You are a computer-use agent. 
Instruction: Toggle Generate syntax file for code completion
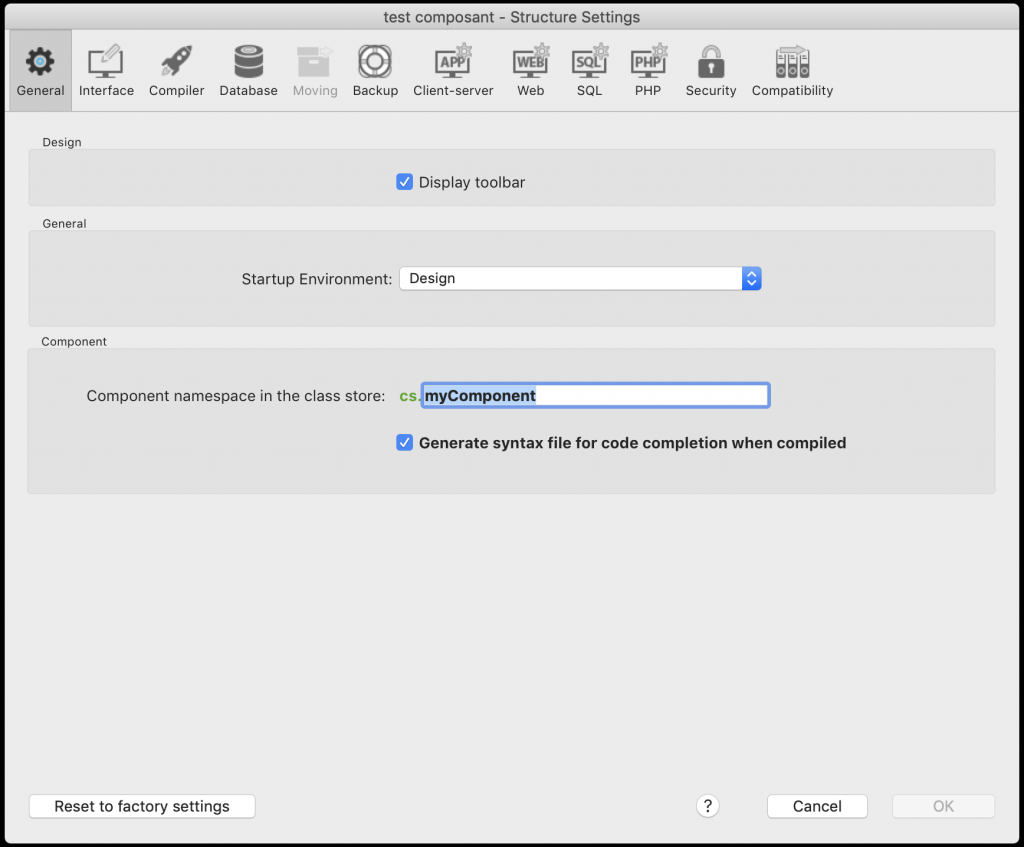click(404, 443)
